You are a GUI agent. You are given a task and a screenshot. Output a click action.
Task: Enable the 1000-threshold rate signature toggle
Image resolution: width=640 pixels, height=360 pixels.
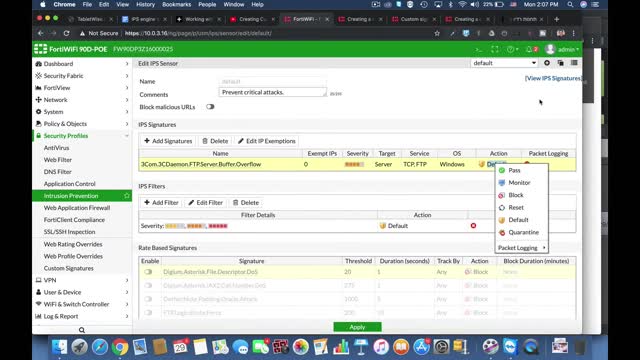click(x=148, y=299)
